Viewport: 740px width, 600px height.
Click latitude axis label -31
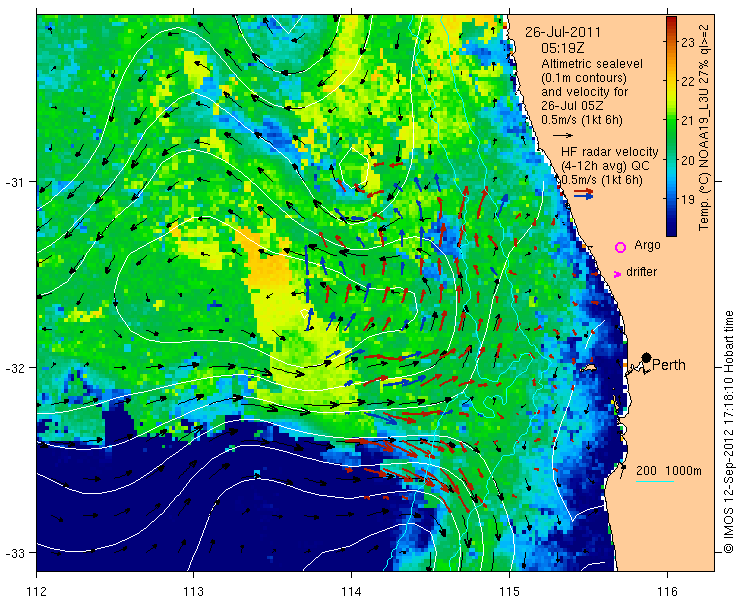click(x=15, y=182)
